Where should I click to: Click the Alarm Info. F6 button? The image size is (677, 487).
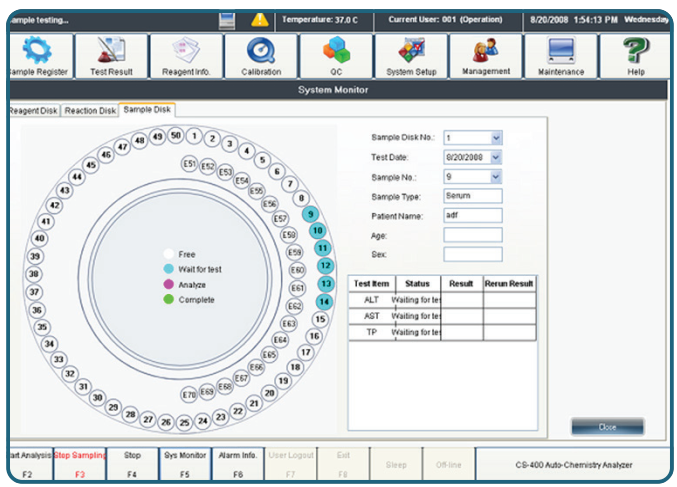(238, 461)
